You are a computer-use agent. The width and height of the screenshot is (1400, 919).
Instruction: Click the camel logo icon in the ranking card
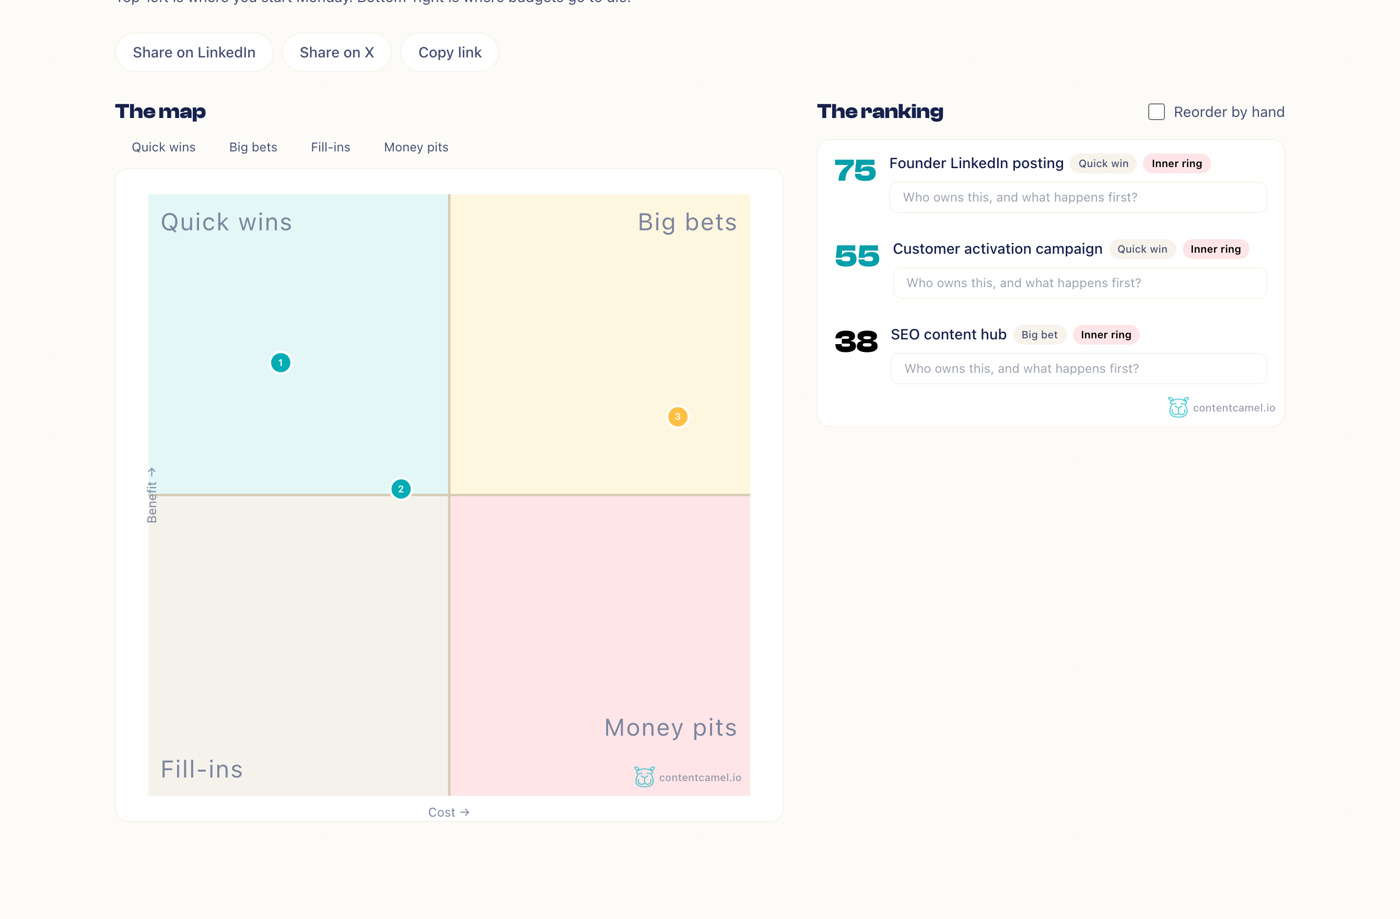pos(1178,407)
